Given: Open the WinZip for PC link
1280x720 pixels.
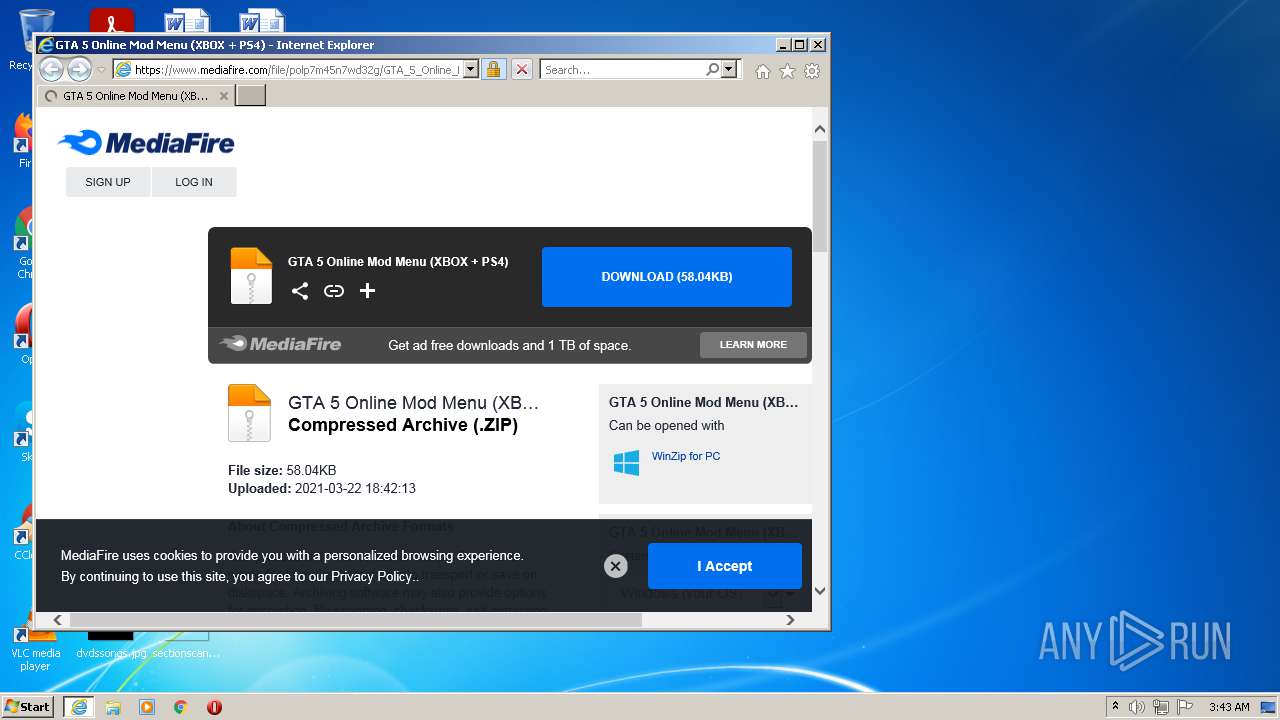Looking at the screenshot, I should (686, 456).
